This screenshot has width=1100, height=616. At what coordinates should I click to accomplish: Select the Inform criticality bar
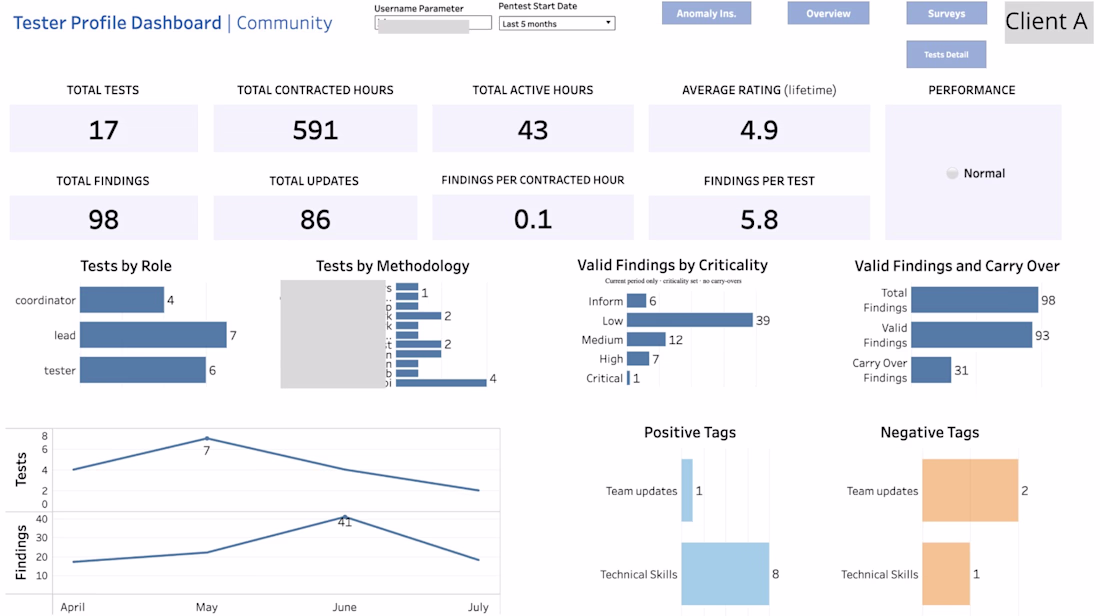[x=636, y=300]
